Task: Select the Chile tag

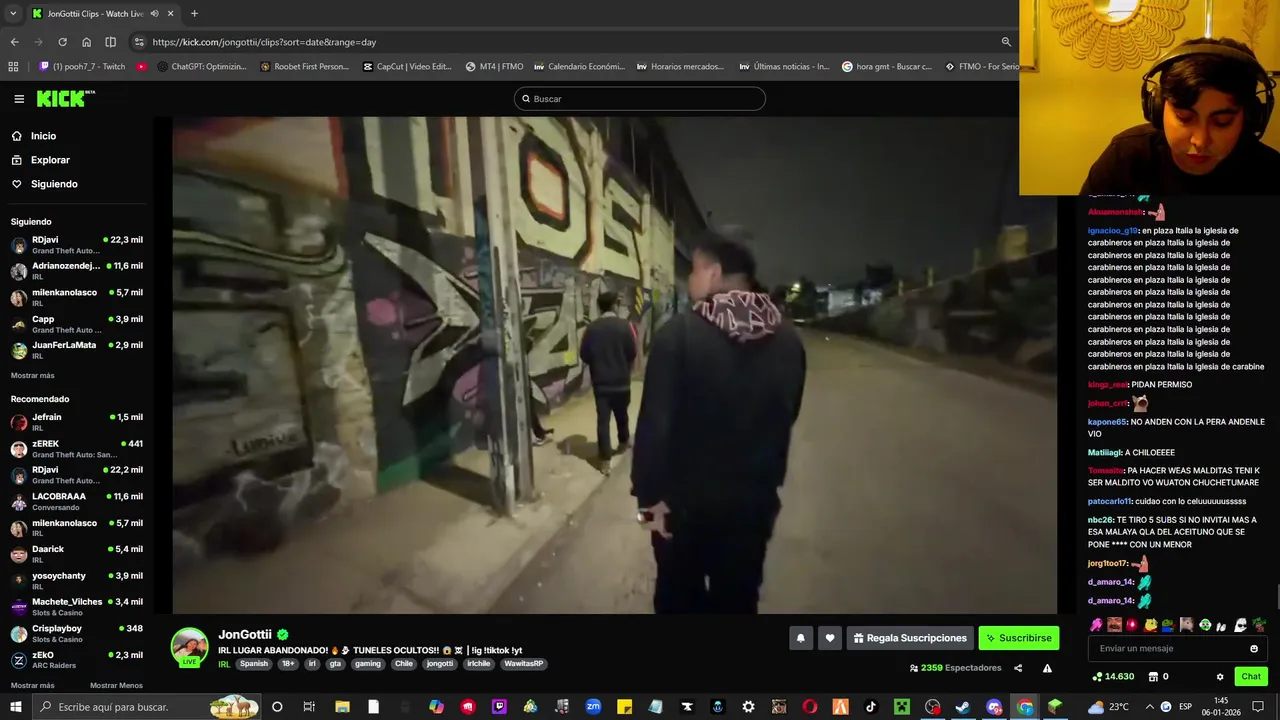Action: [x=404, y=664]
